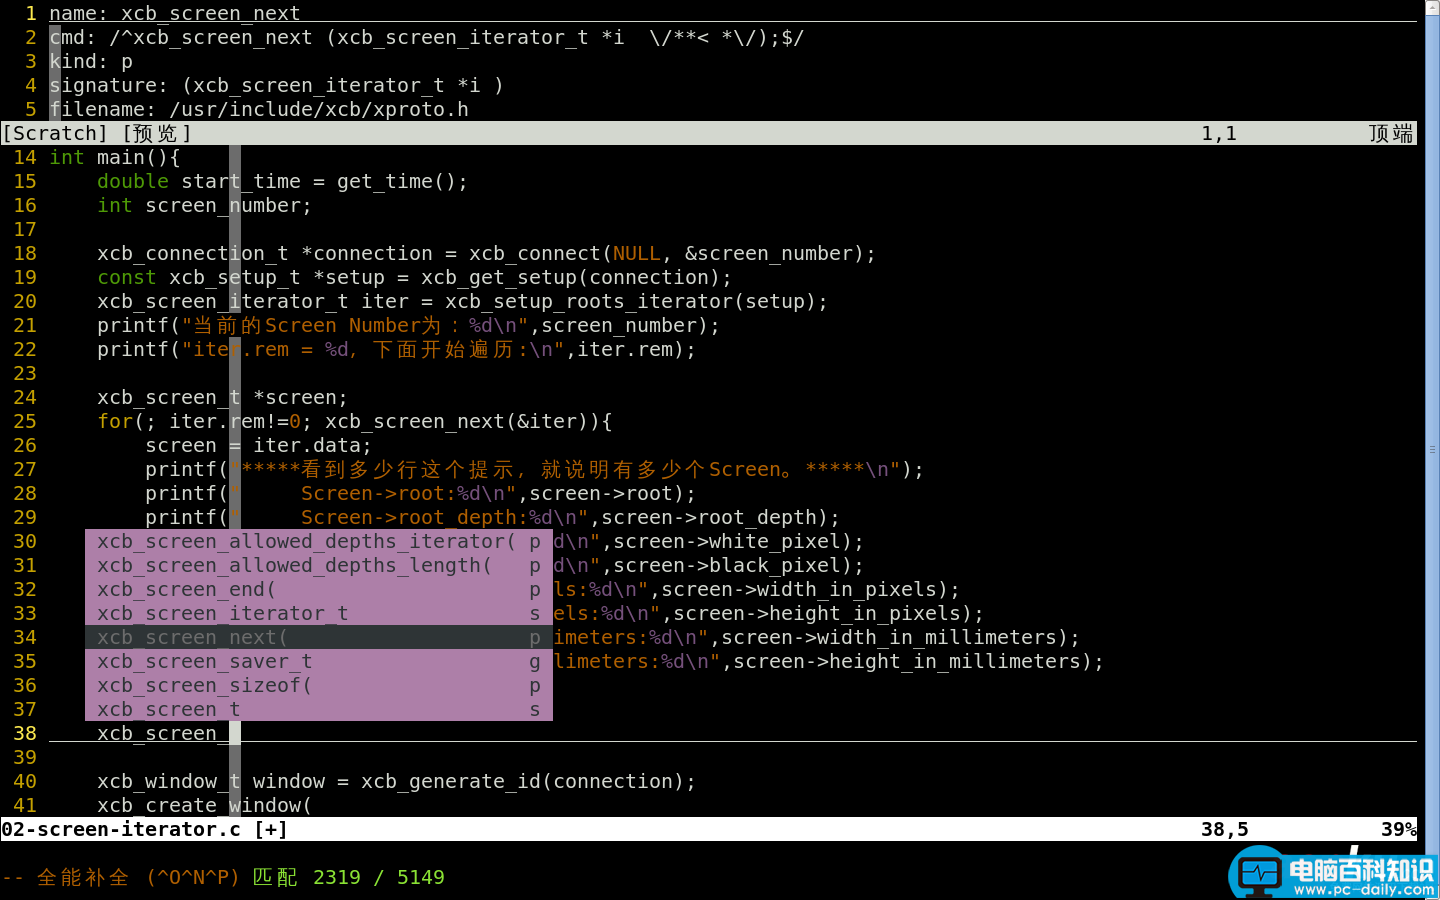Click the printf Screen Number line 21

pyautogui.click(x=409, y=325)
